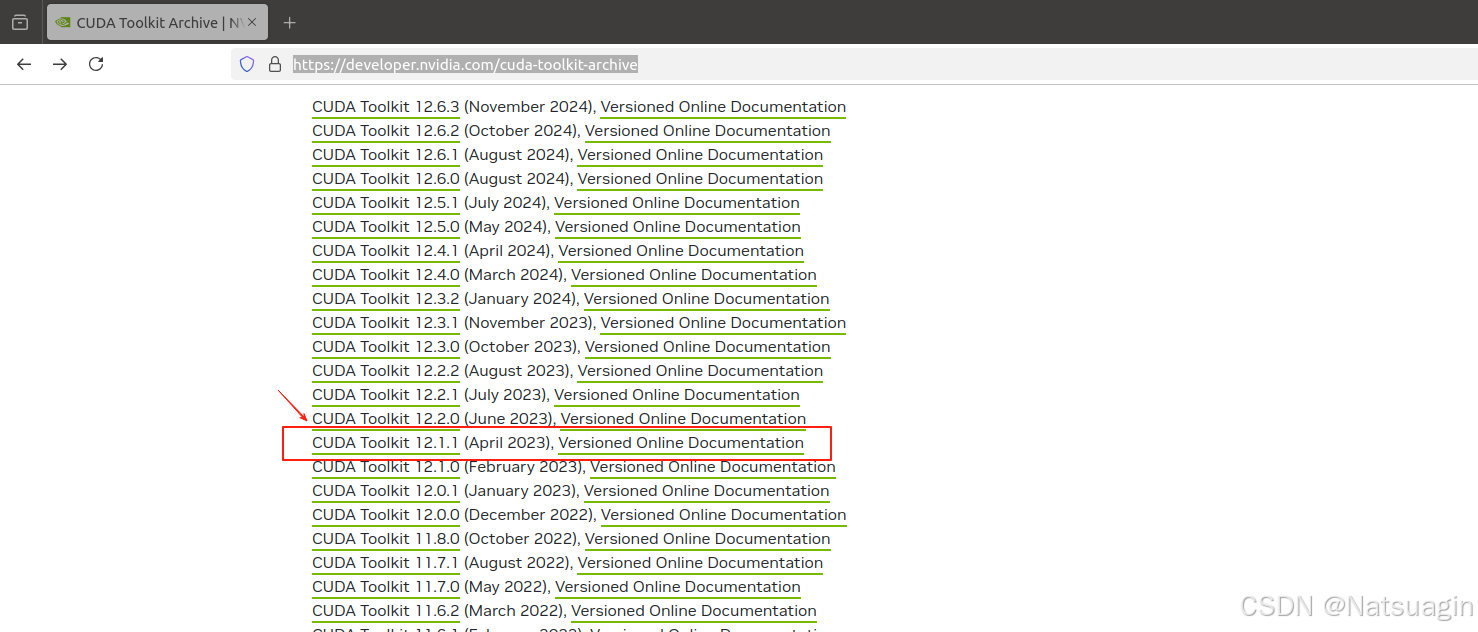Viewport: 1478px width, 632px height.
Task: Click the text "(December 2022)"
Action: coord(529,515)
